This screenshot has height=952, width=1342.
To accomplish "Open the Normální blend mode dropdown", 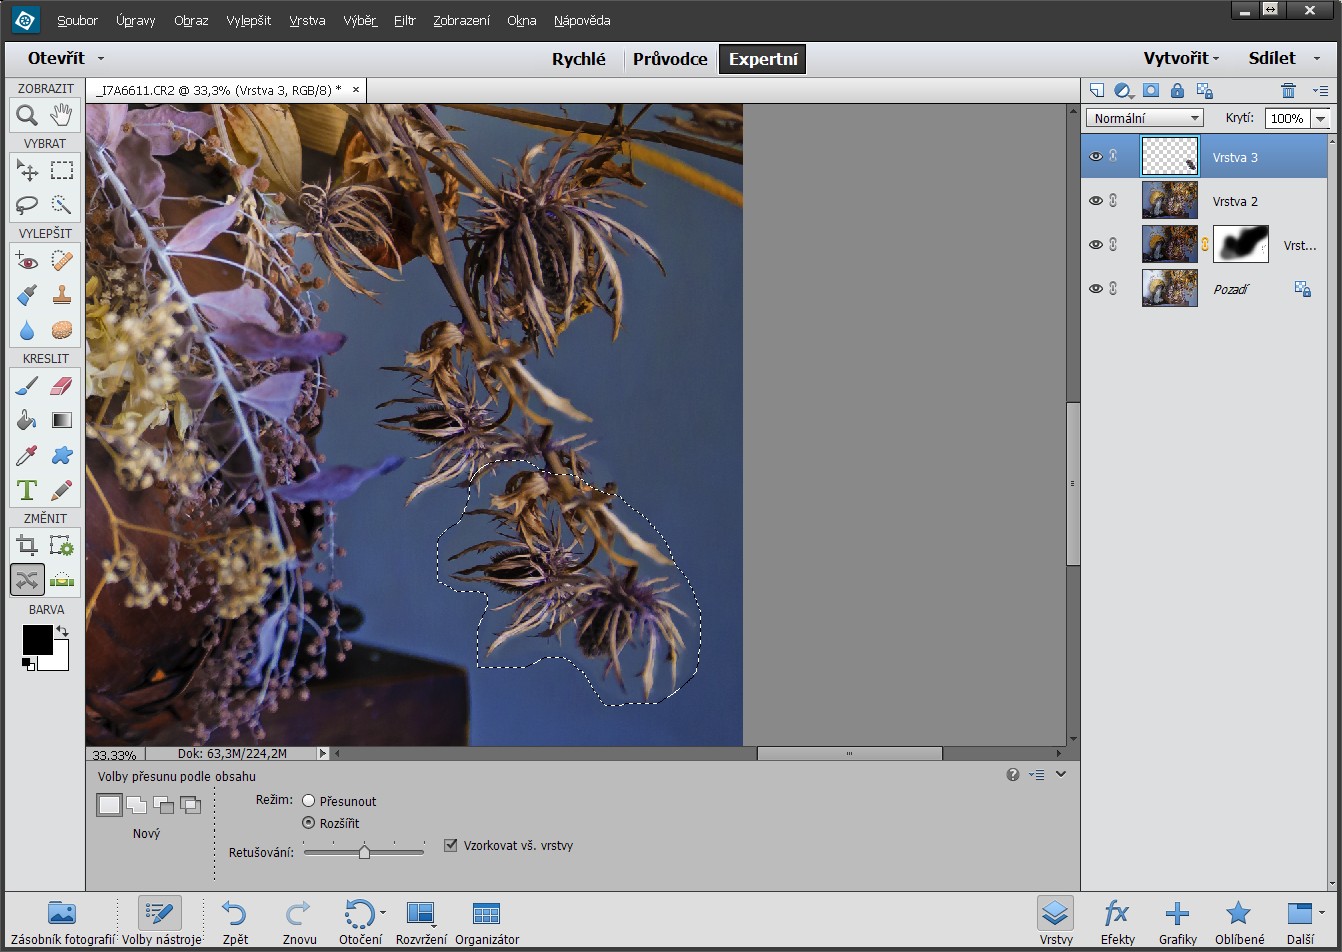I will 1144,118.
